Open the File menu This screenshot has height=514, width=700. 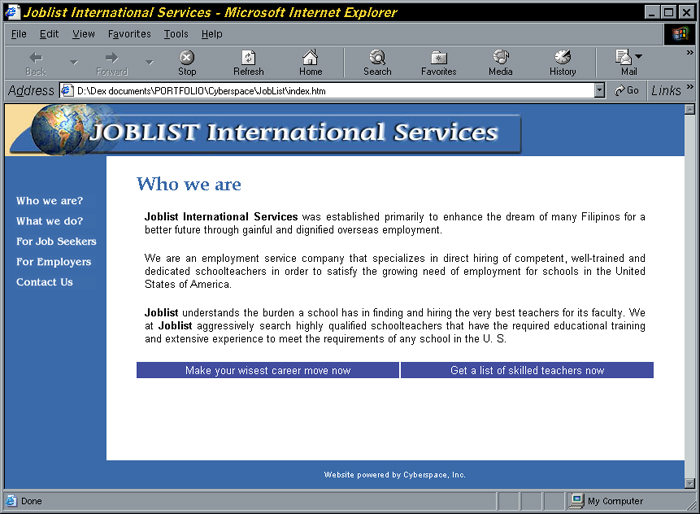(x=18, y=34)
